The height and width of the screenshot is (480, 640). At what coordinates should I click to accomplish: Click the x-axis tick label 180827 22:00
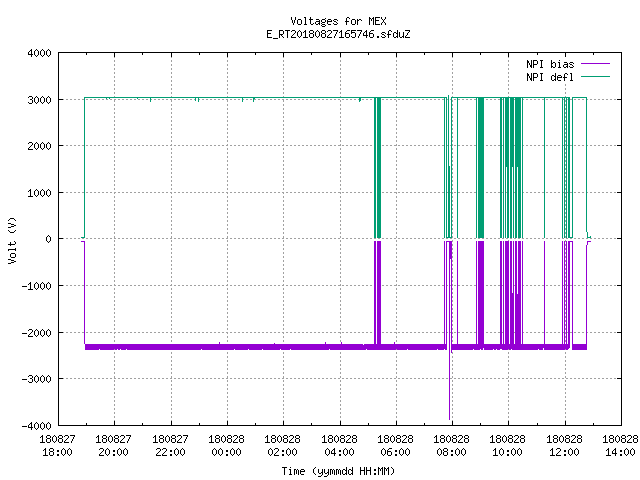[x=170, y=446]
